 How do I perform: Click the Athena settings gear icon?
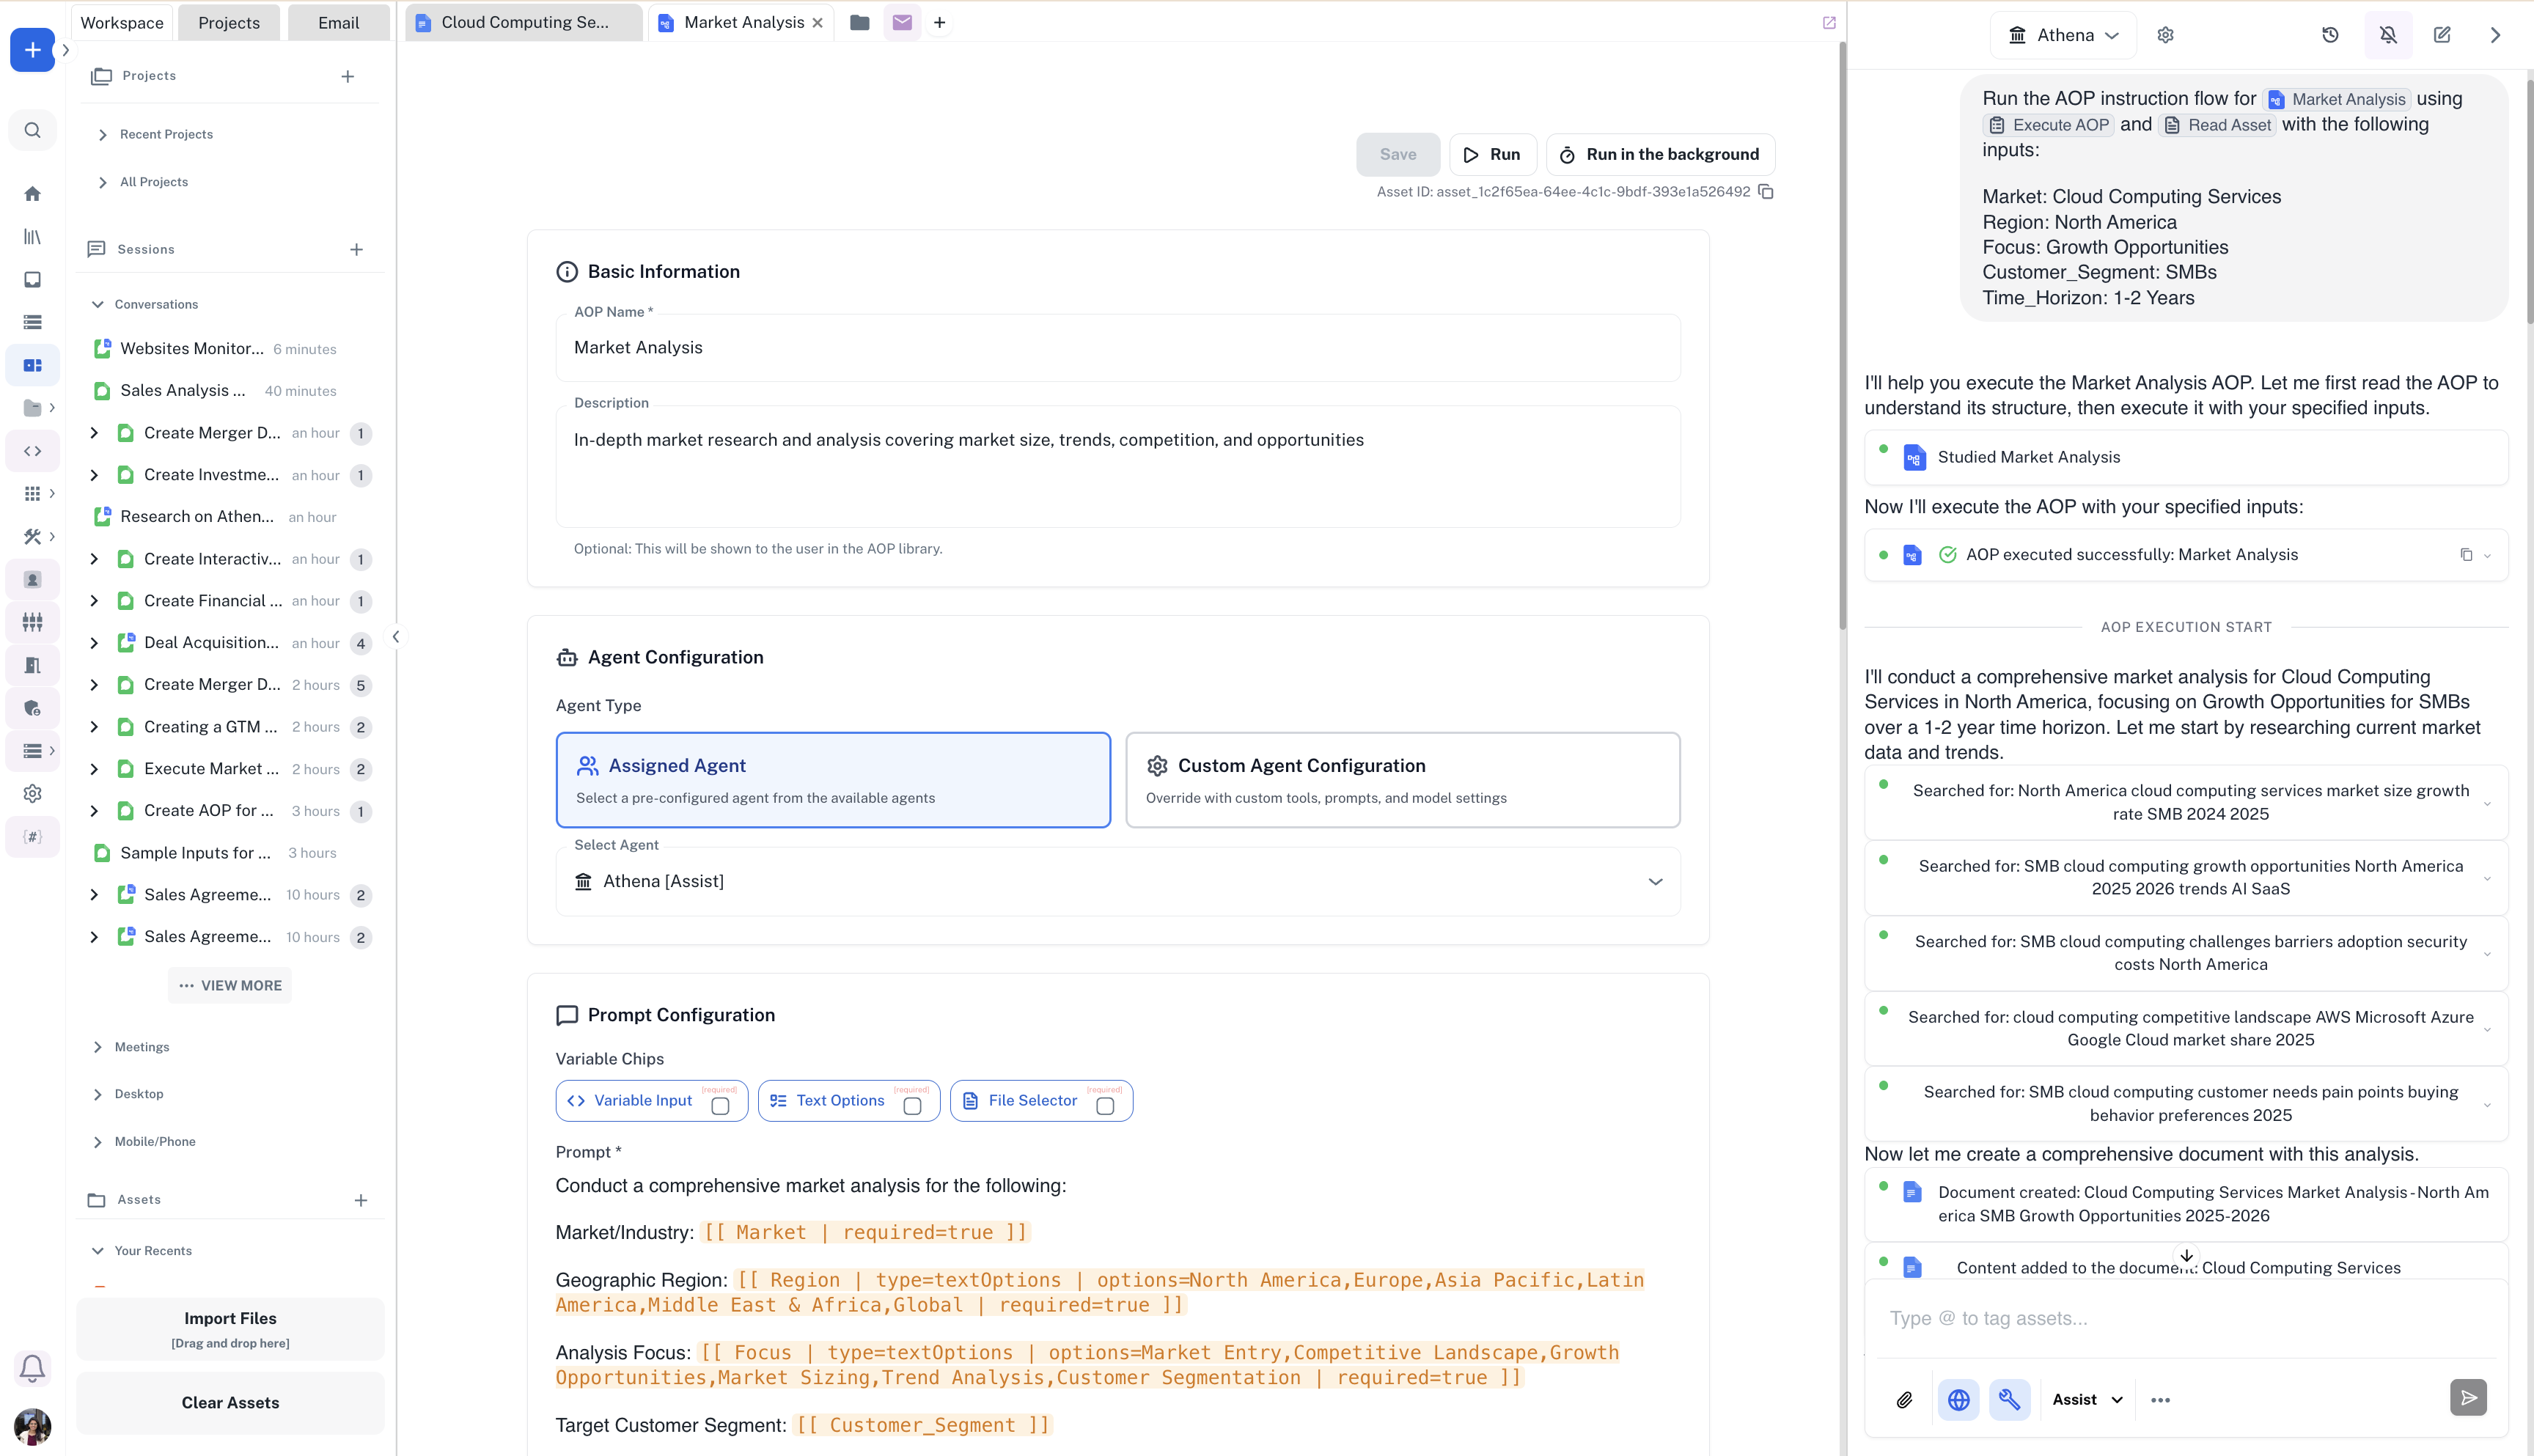pos(2165,35)
